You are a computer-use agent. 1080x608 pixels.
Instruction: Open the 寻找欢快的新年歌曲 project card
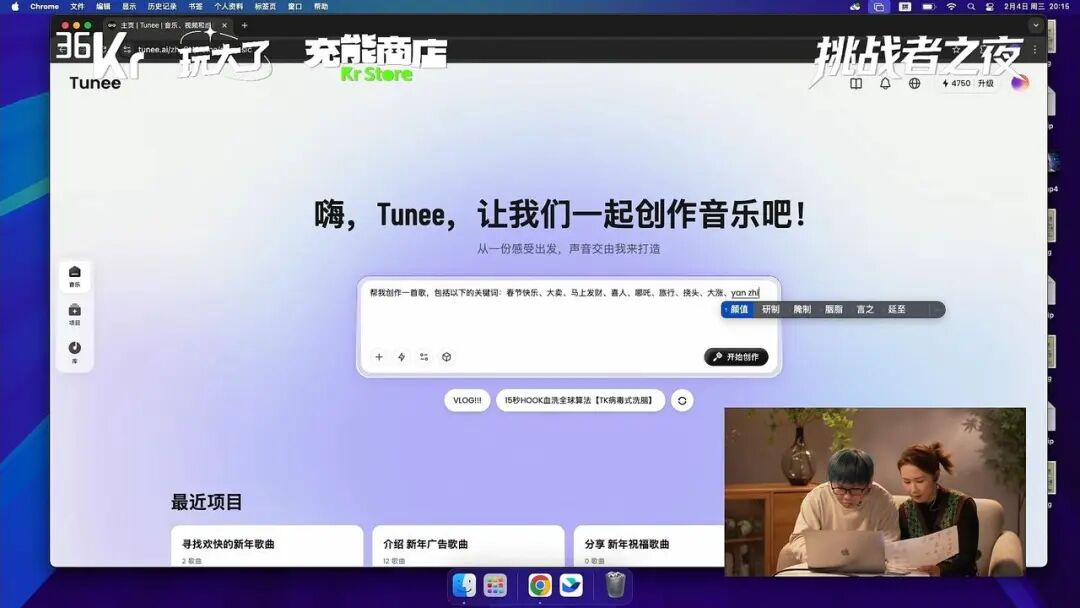tap(267, 547)
